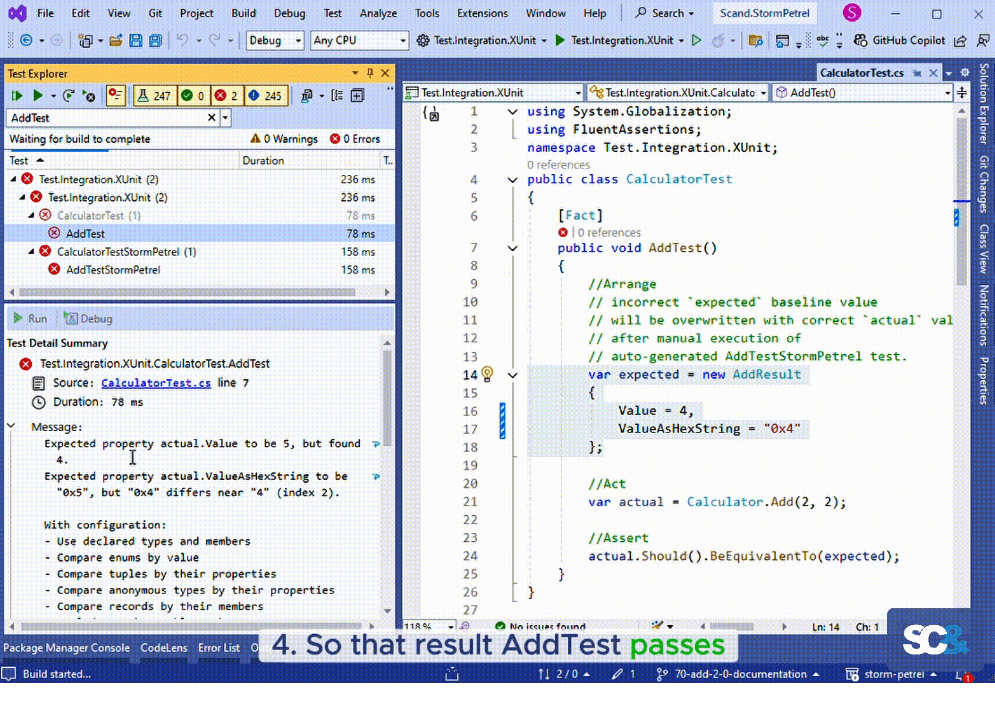Open the Debug configuration dropdown
Screen dimensions: 995x705
click(275, 41)
